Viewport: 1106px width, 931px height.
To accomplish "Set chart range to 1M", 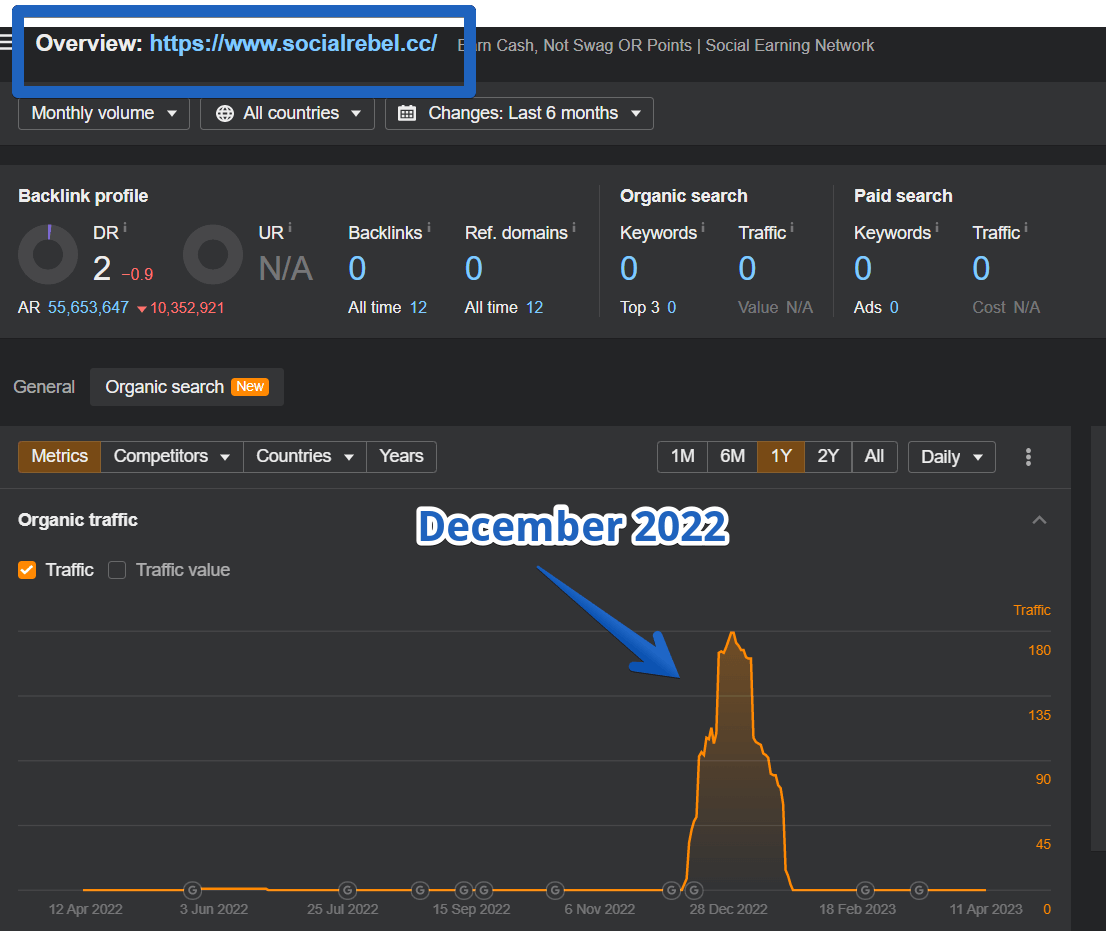I will tap(683, 457).
